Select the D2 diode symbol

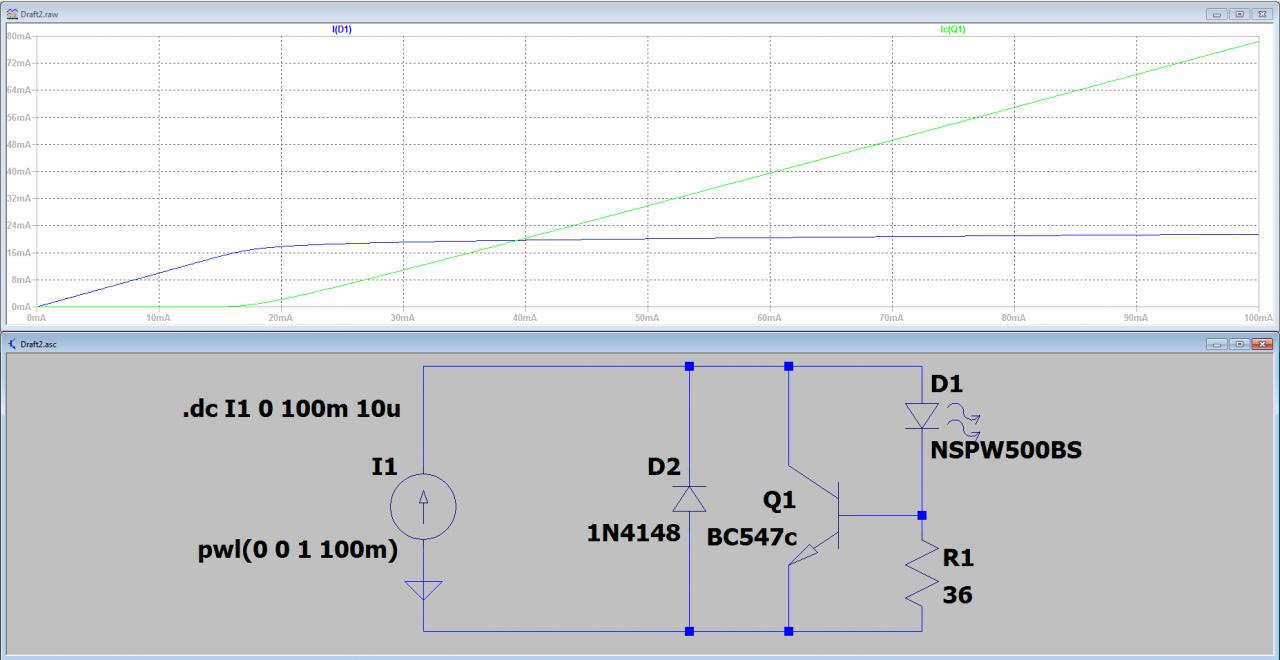[x=689, y=498]
